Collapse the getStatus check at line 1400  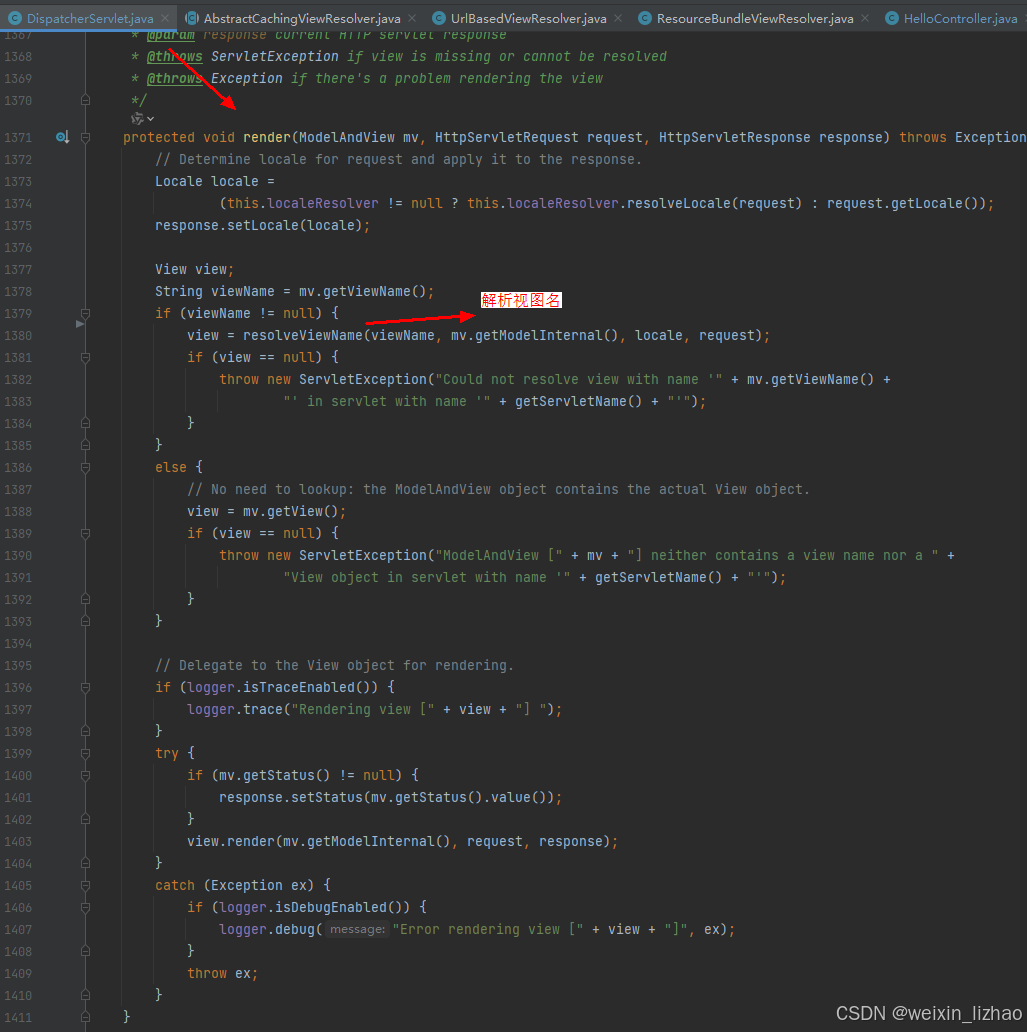tap(86, 775)
